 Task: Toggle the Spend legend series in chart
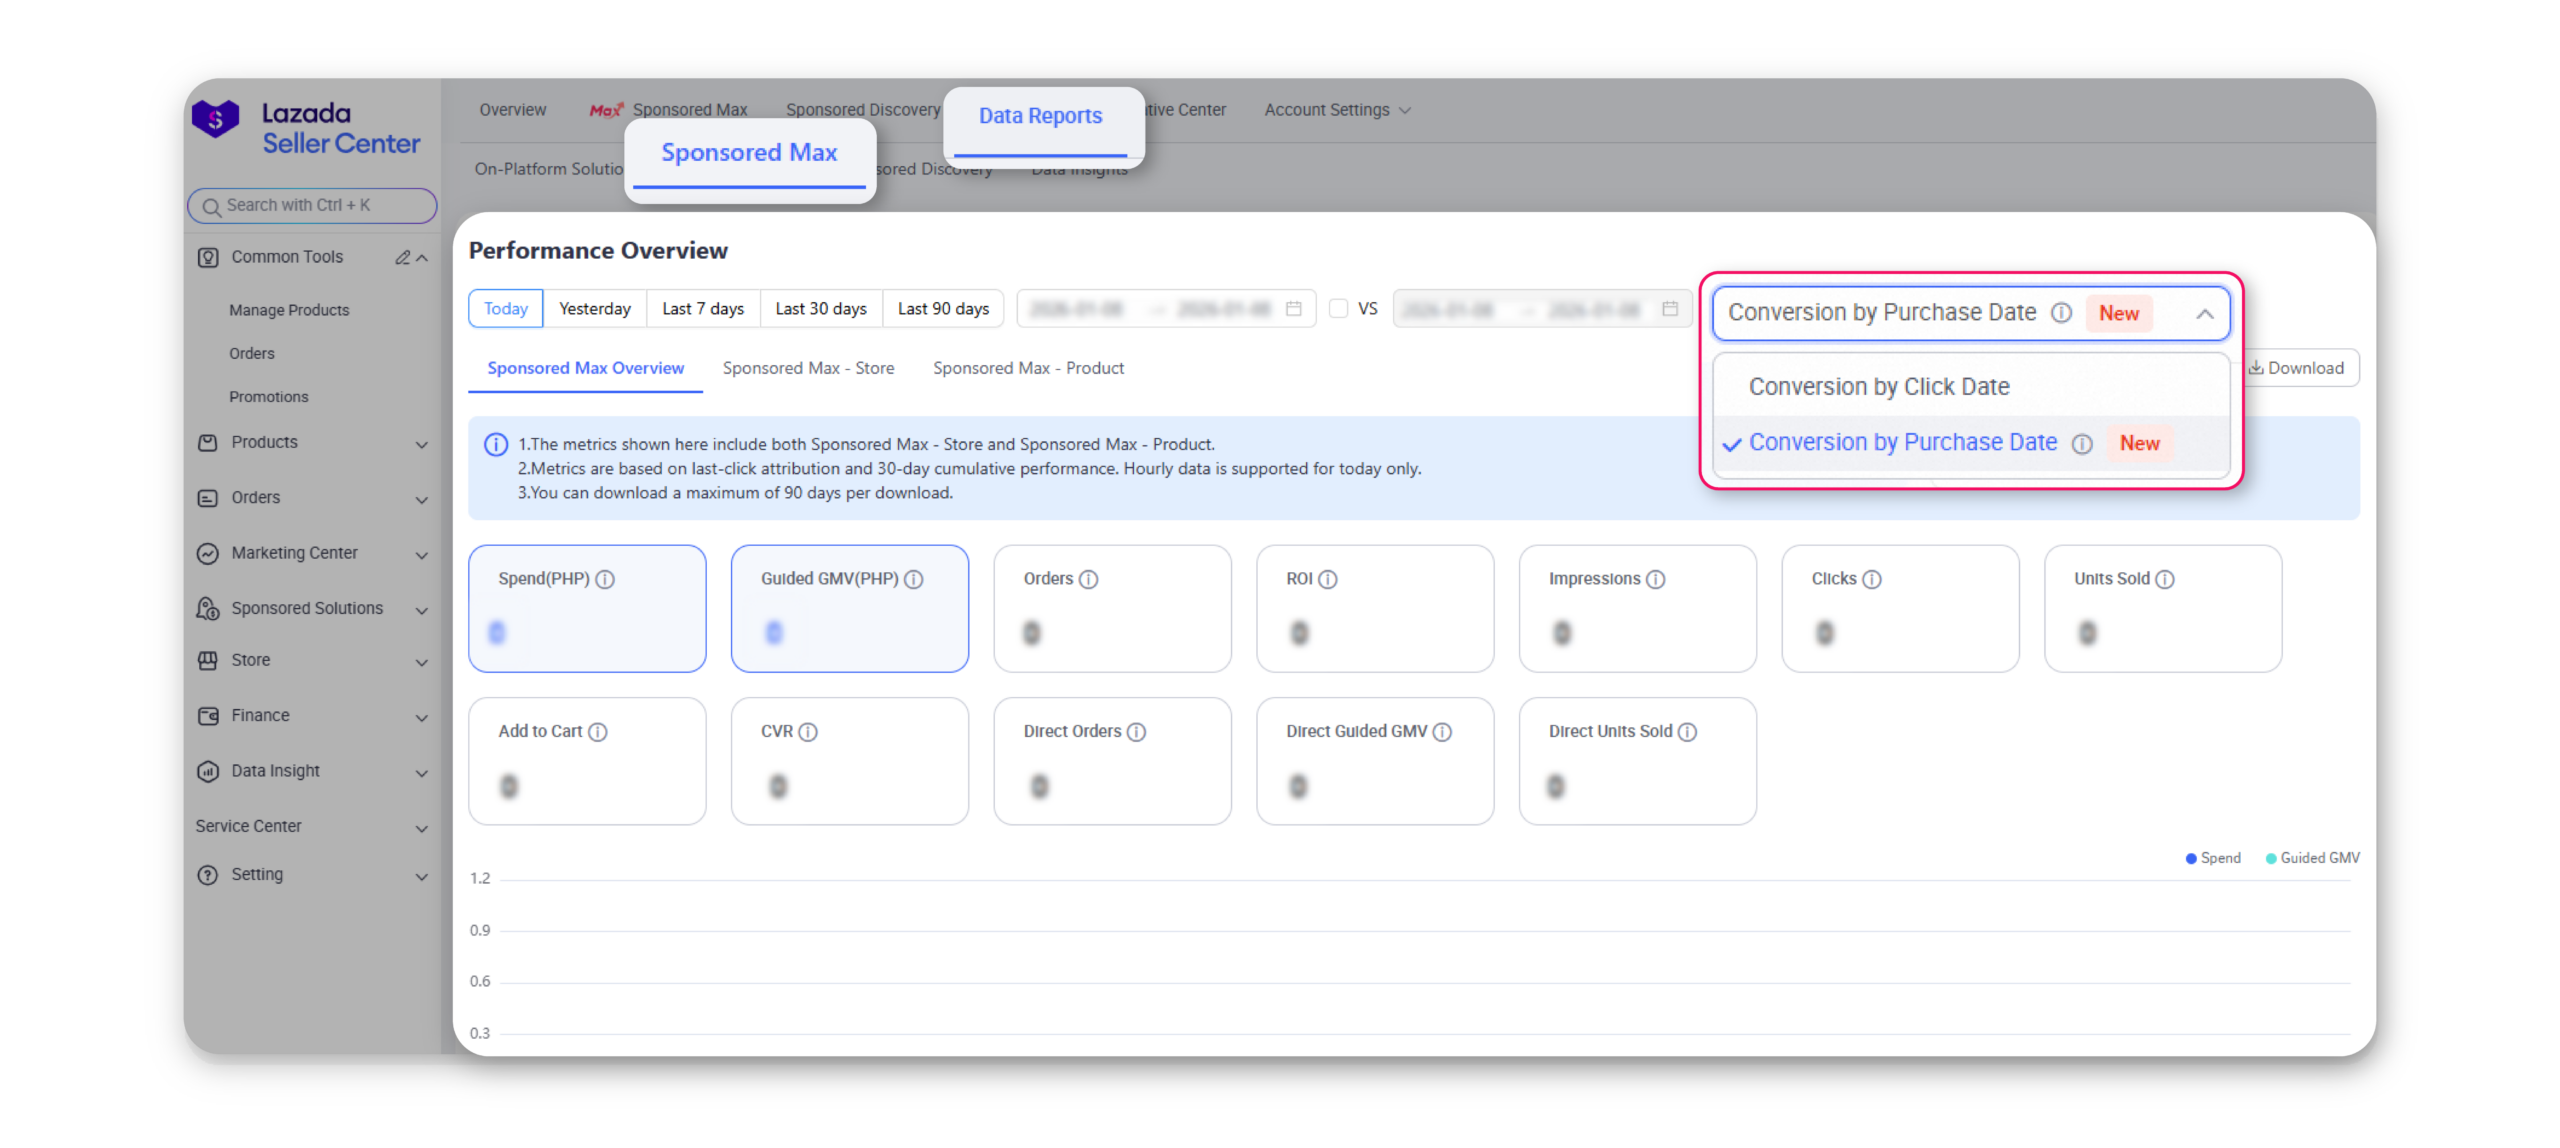[2212, 858]
